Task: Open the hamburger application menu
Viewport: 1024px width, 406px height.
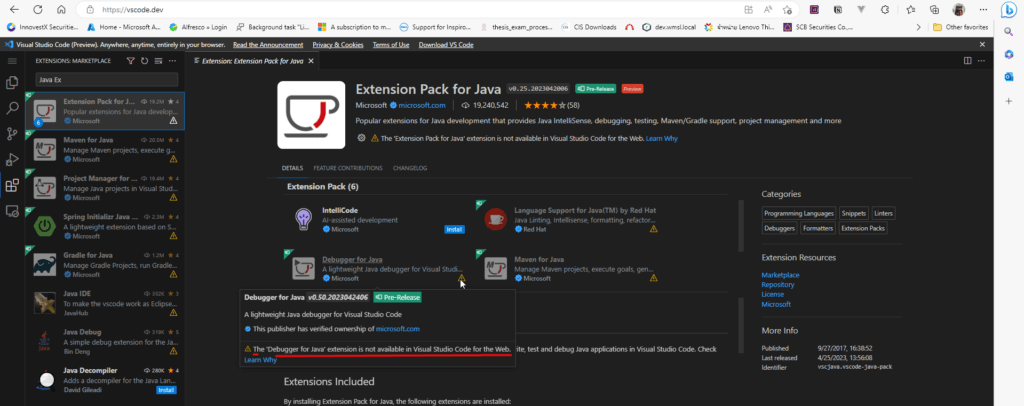Action: [11, 61]
